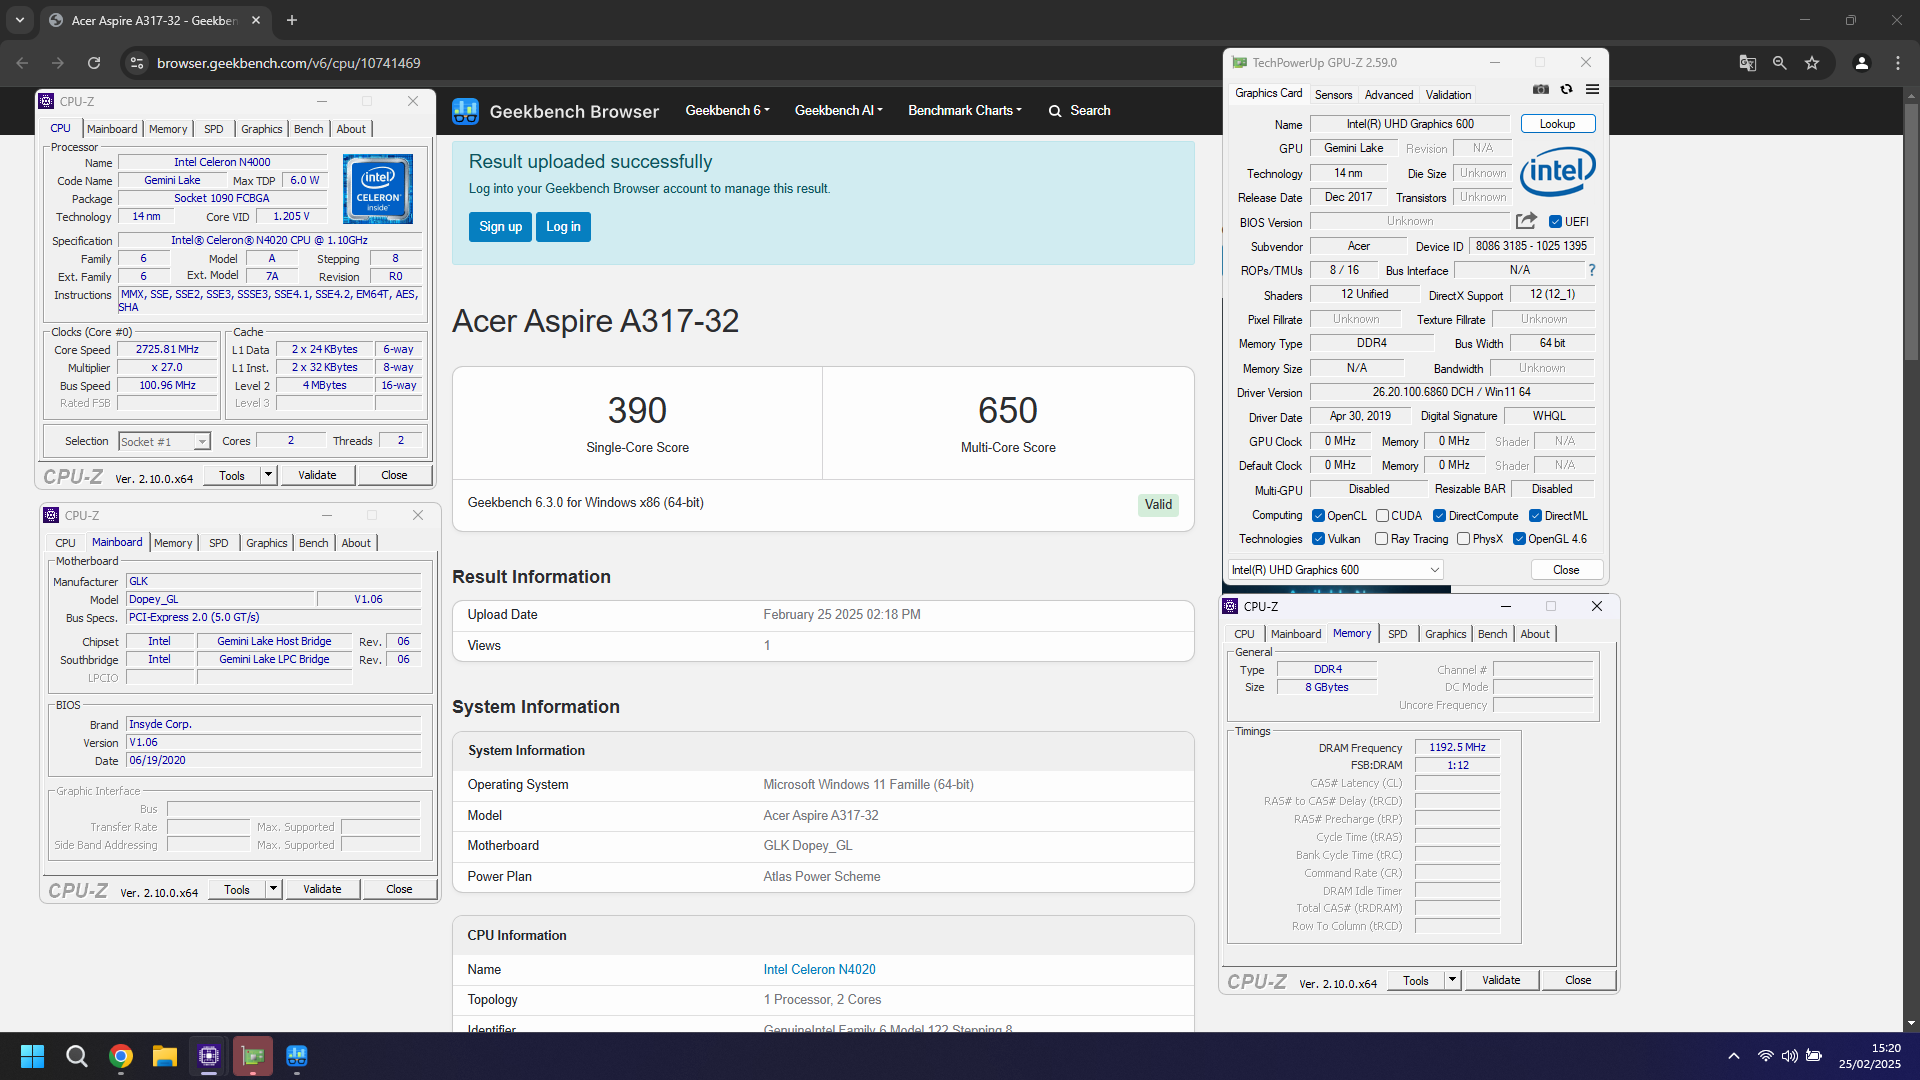Open the Intel Celeron N4020 link
The width and height of the screenshot is (1920, 1080).
(x=819, y=970)
